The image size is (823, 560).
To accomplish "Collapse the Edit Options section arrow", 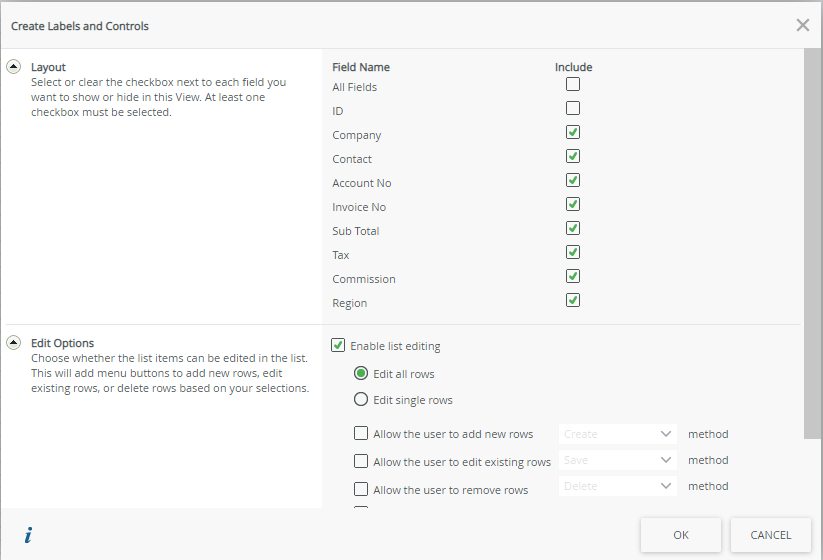I will click(14, 343).
